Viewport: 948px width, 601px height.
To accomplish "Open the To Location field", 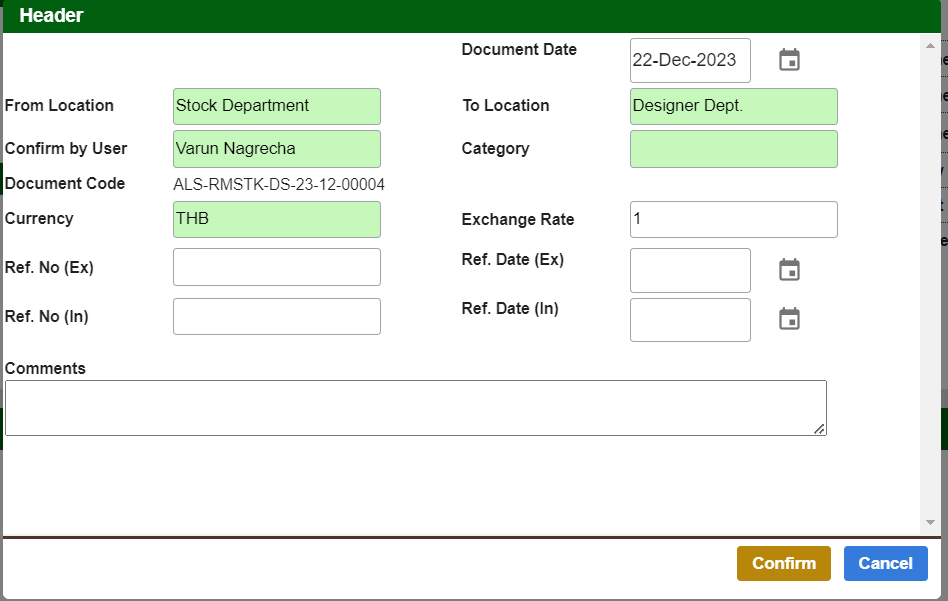I will pyautogui.click(x=733, y=106).
